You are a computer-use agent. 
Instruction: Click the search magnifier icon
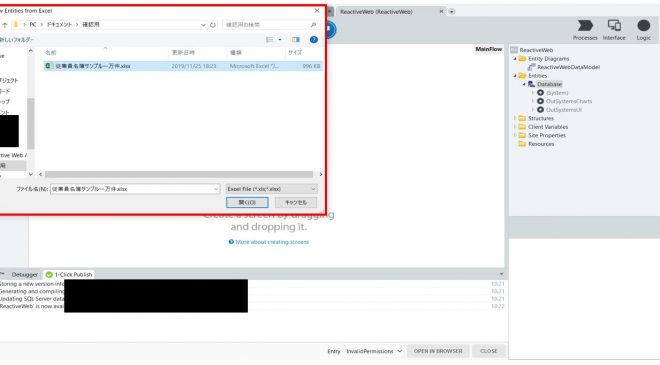313,25
